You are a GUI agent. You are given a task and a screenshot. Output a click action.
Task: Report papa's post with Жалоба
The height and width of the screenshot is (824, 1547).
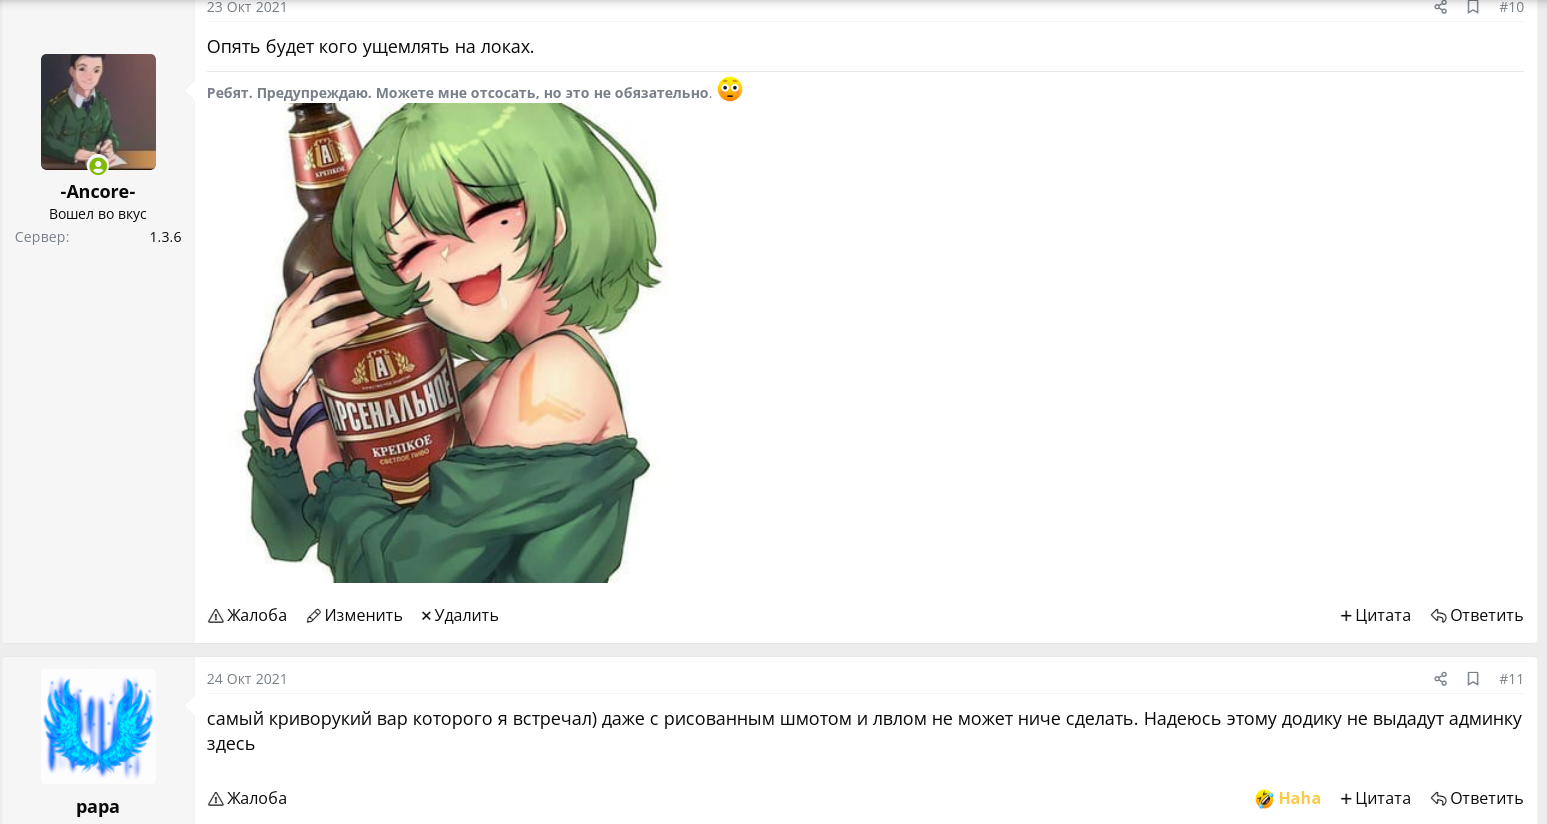coord(247,798)
